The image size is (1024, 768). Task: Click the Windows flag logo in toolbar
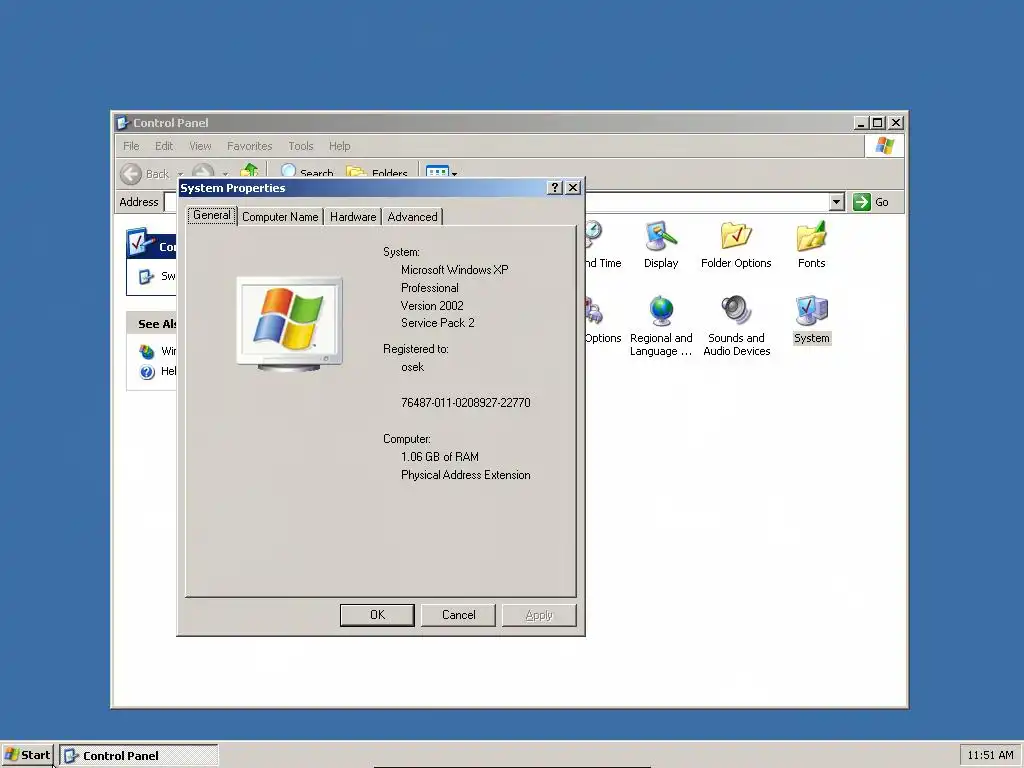[885, 145]
